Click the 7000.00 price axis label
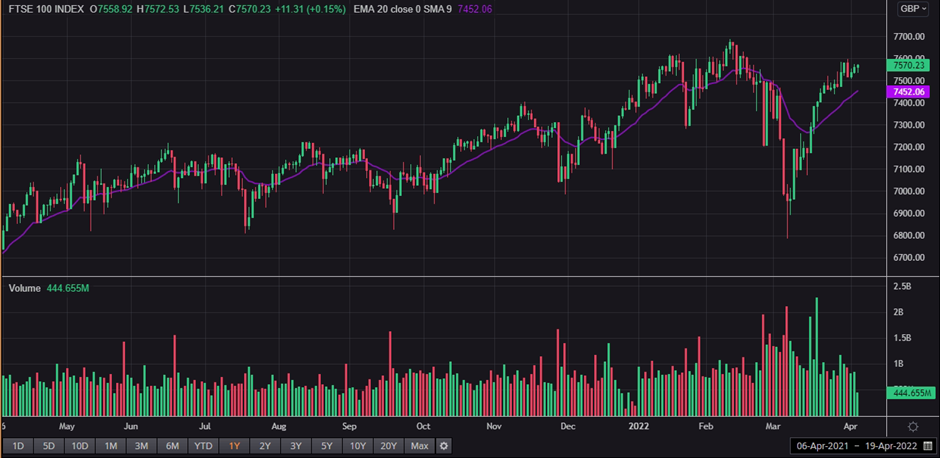The width and height of the screenshot is (940, 458). pyautogui.click(x=907, y=191)
